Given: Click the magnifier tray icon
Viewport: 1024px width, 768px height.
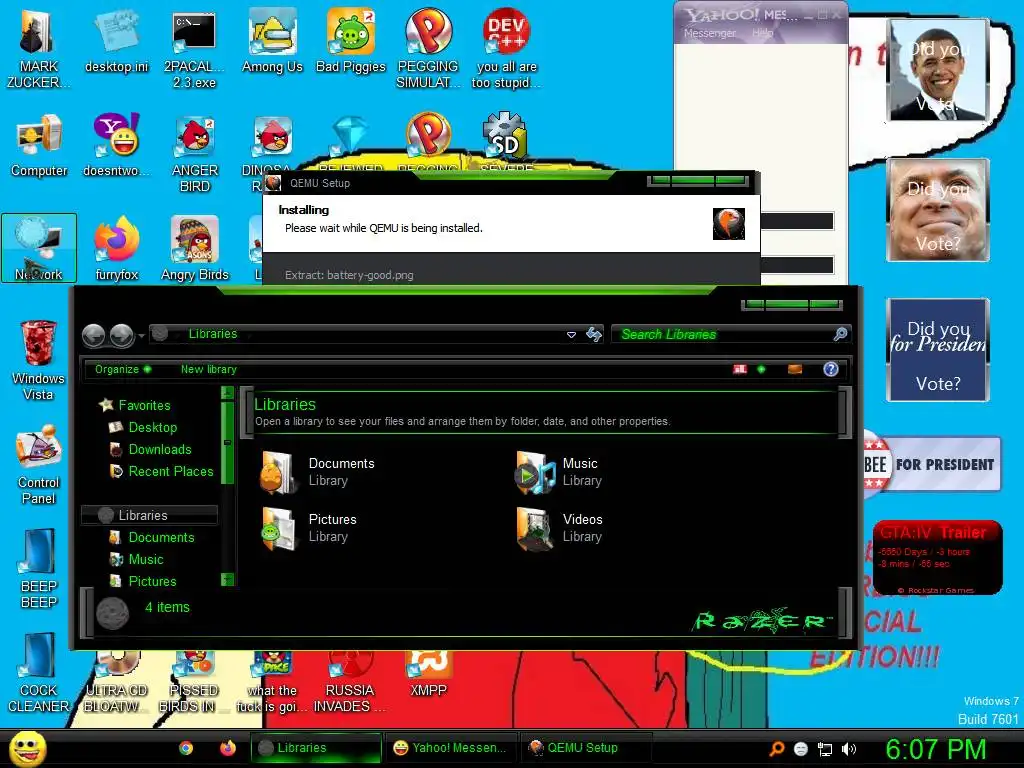Looking at the screenshot, I should pos(776,748).
